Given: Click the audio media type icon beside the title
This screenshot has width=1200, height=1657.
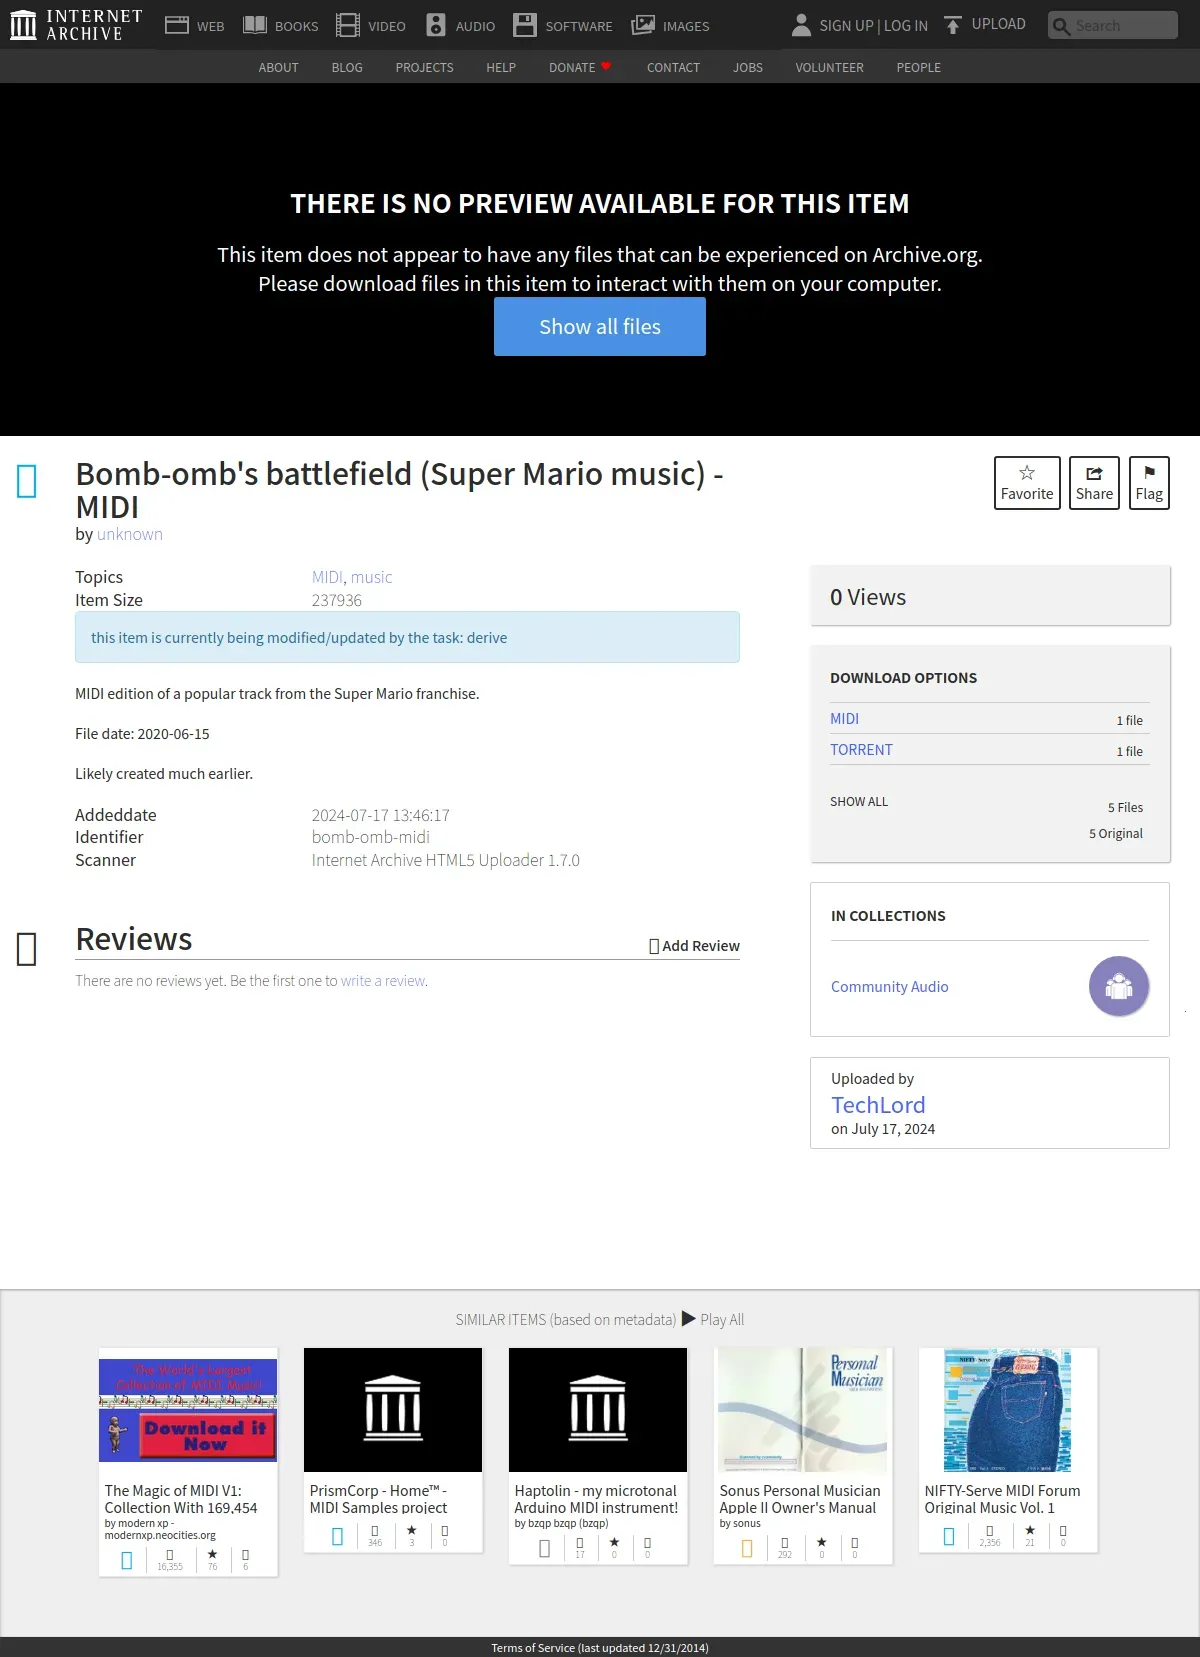Looking at the screenshot, I should tap(27, 481).
